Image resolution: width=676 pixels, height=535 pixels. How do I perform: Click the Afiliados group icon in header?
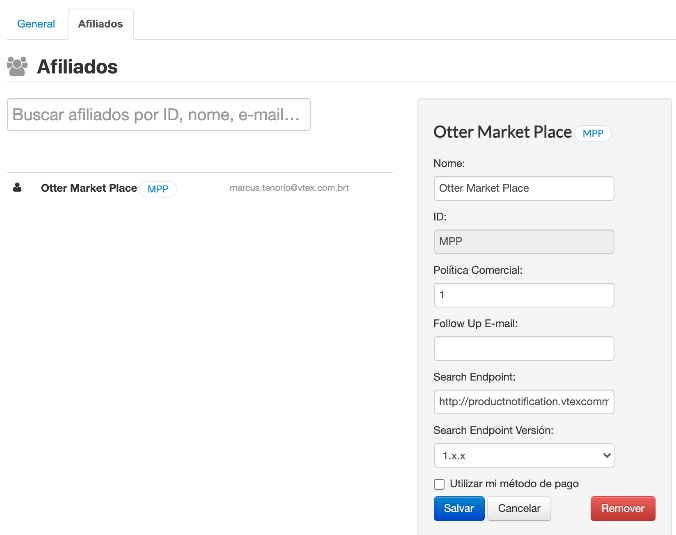pyautogui.click(x=17, y=67)
